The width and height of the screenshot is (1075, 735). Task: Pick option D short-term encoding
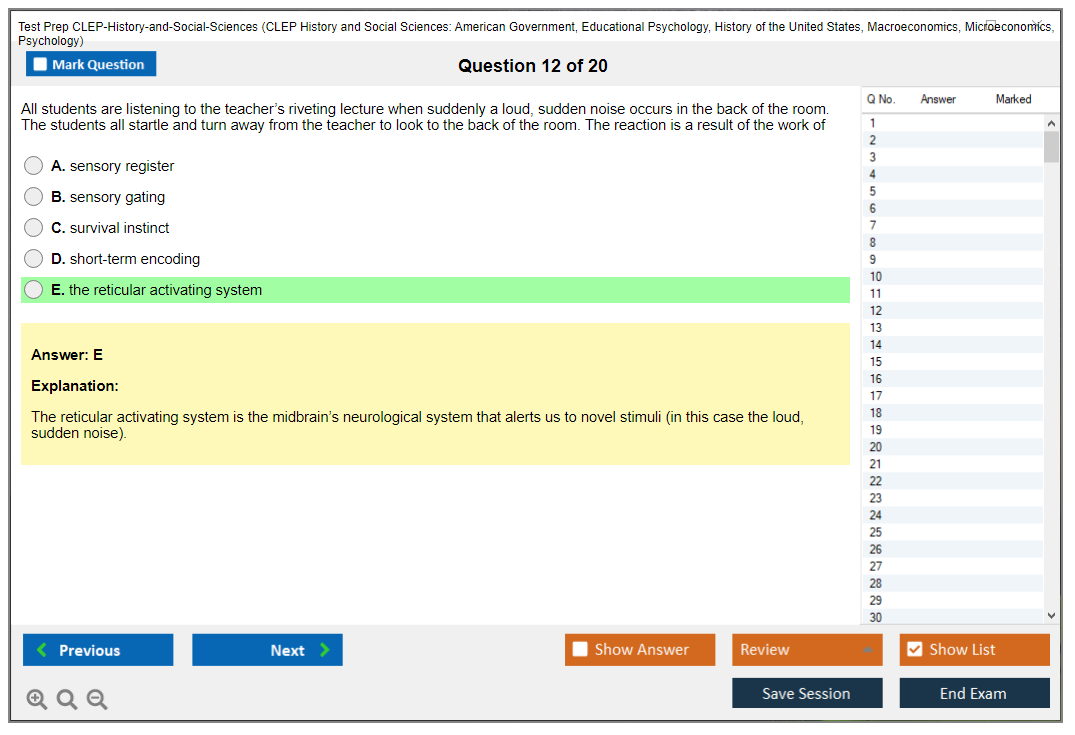pos(34,259)
